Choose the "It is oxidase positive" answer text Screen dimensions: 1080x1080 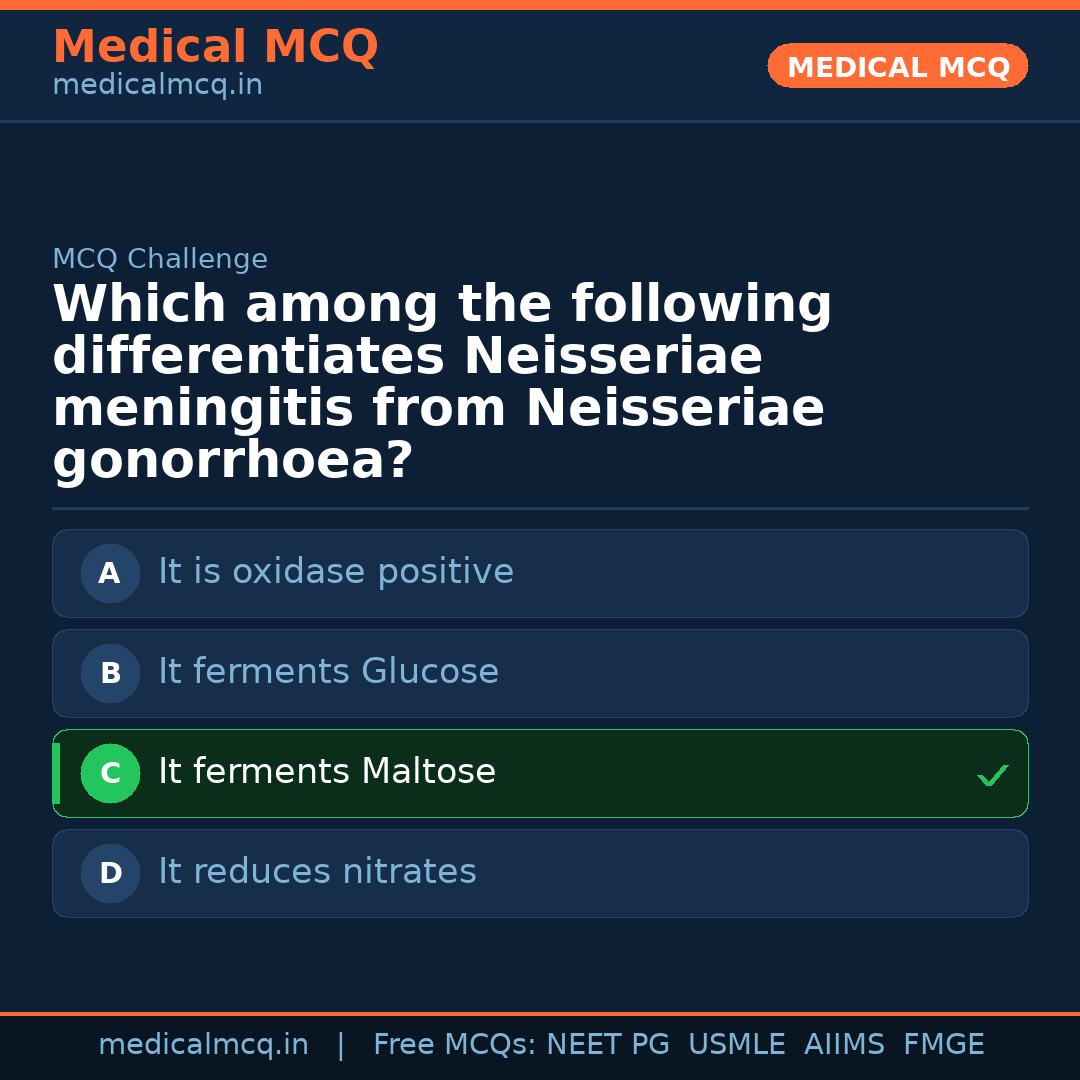point(336,572)
